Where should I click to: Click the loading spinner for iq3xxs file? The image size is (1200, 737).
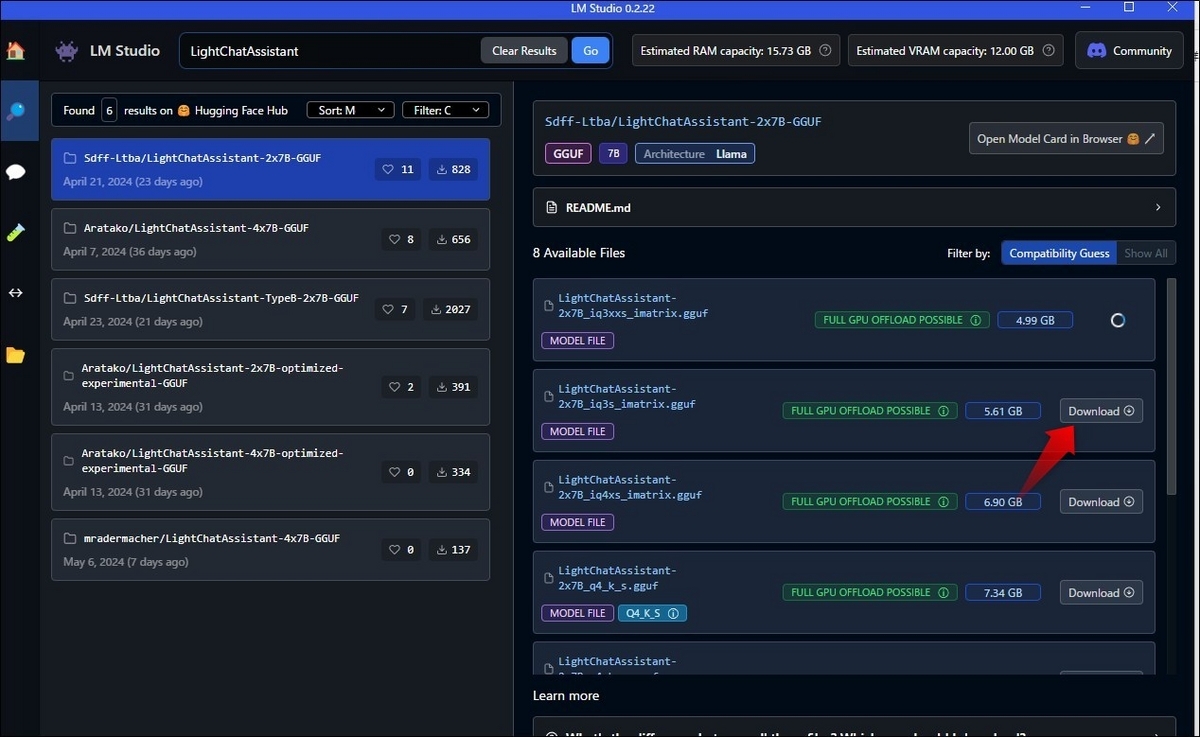(x=1118, y=320)
